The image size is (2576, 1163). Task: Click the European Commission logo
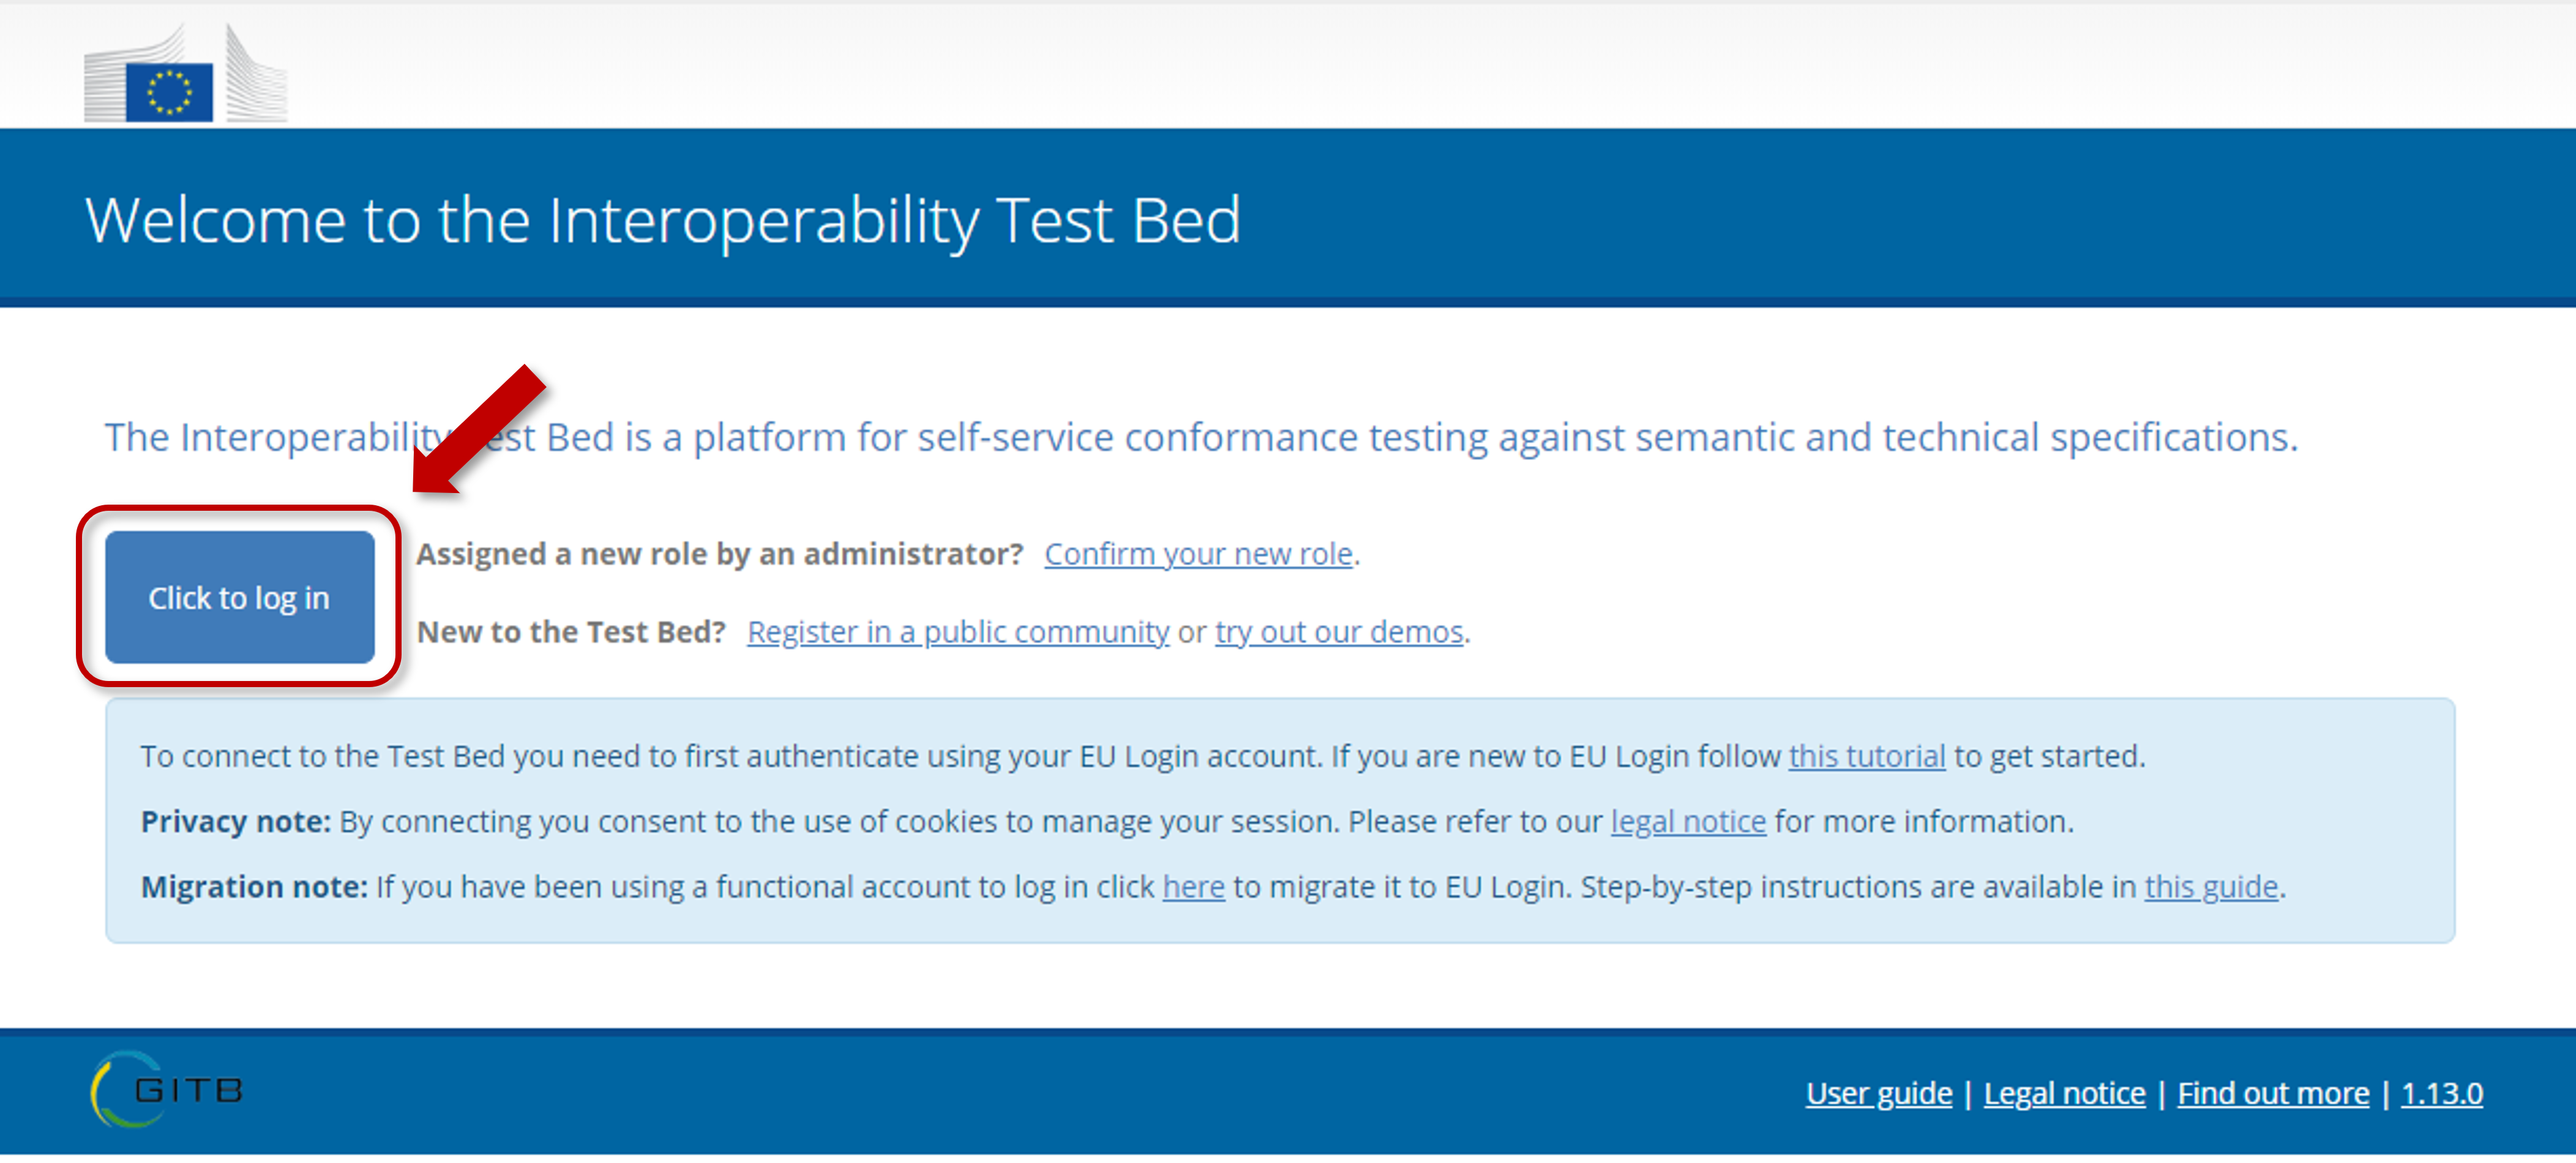(x=186, y=73)
